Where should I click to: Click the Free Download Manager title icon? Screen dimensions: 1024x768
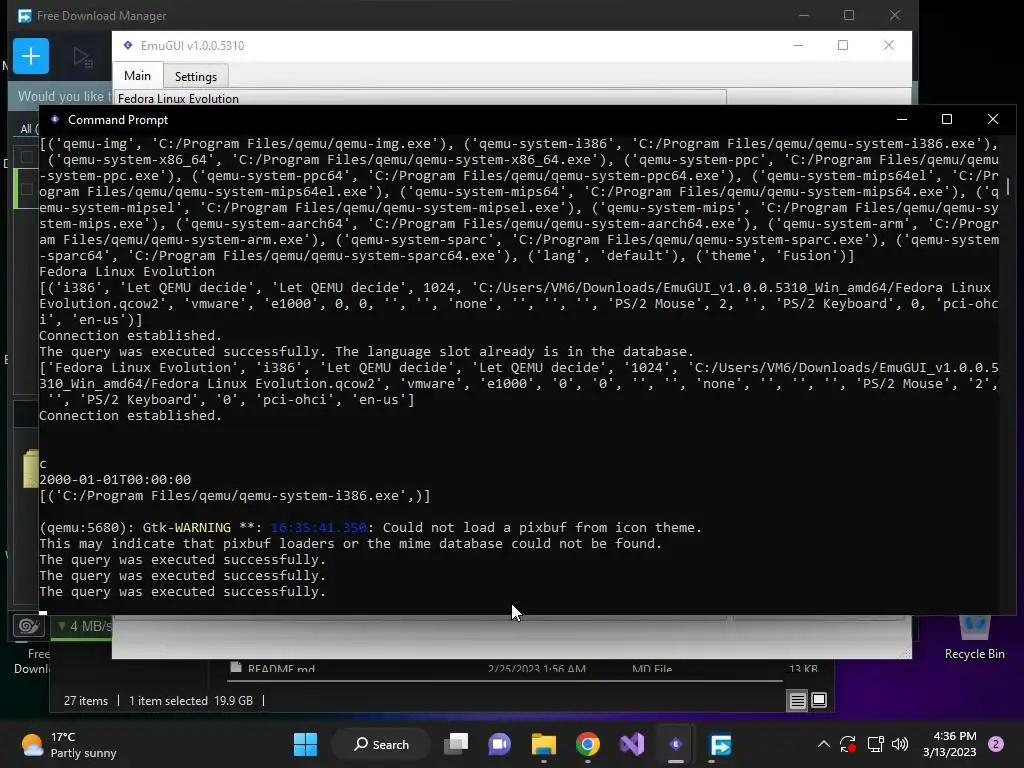pyautogui.click(x=25, y=16)
